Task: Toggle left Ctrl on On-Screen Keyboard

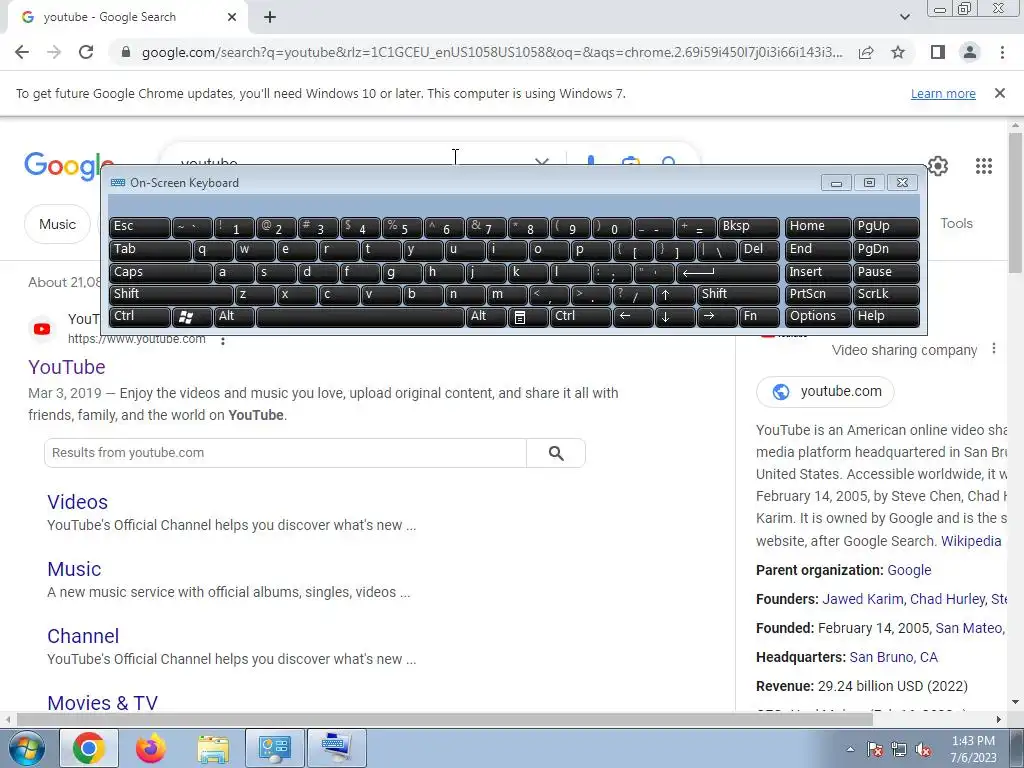Action: (x=139, y=316)
